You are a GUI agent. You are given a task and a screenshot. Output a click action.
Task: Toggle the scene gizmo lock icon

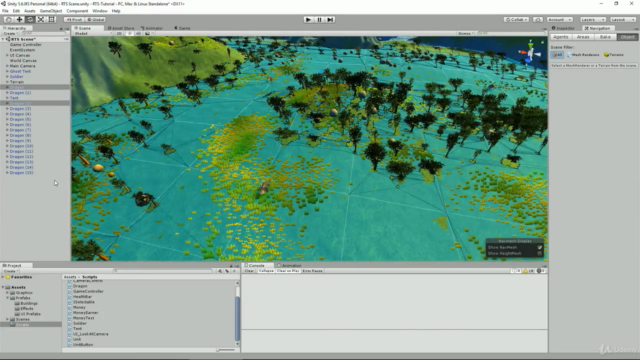[x=542, y=42]
